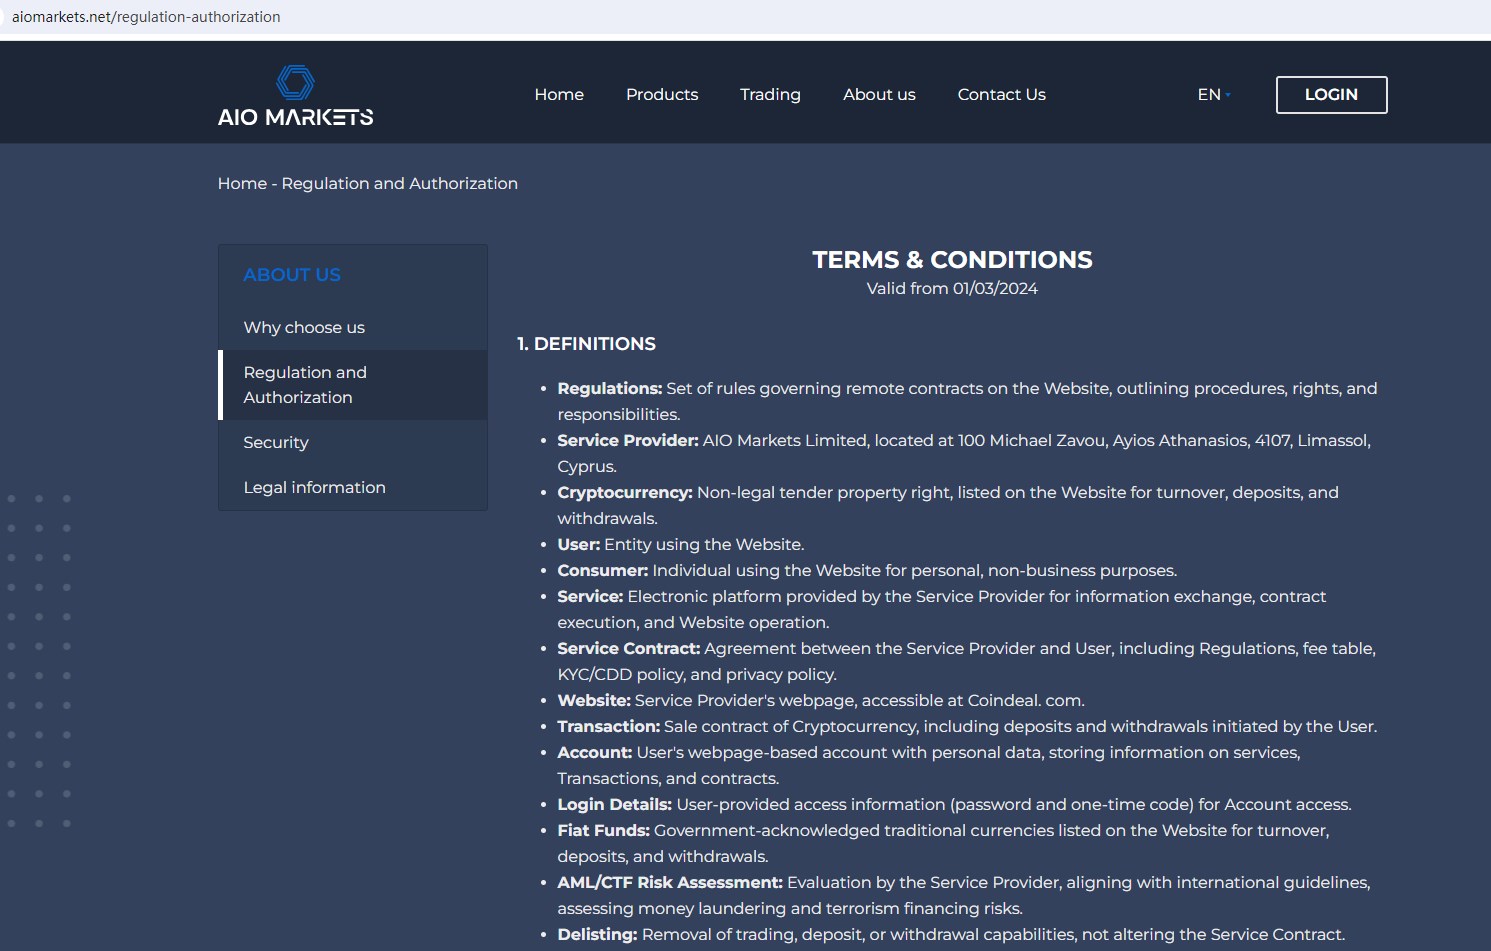
Task: Click the bold term Consumer:
Action: [x=603, y=570]
